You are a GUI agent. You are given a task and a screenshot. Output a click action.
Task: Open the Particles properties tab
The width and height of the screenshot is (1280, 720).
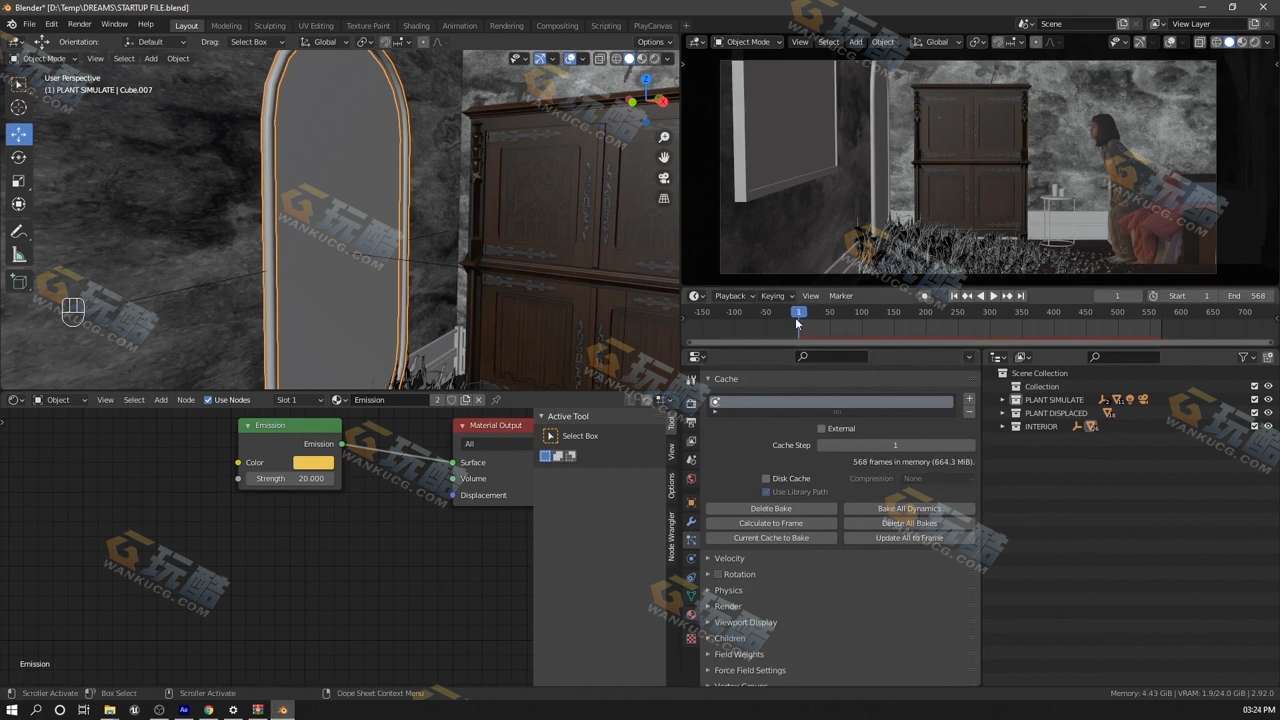point(691,540)
